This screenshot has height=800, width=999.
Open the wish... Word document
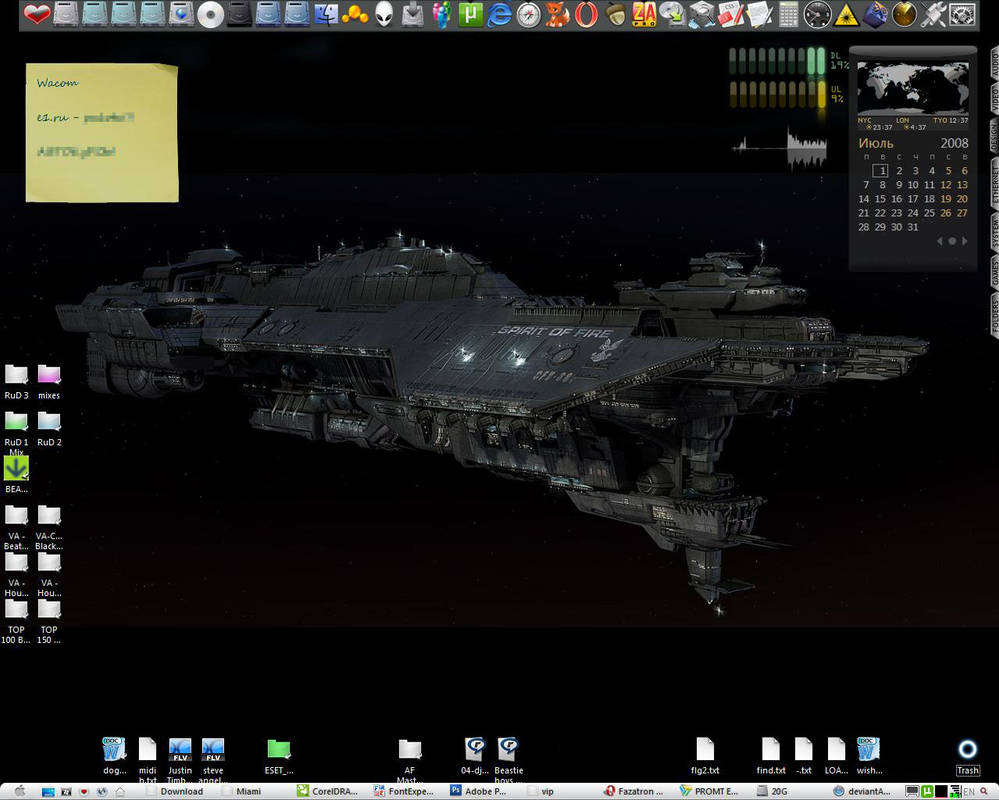[x=869, y=756]
